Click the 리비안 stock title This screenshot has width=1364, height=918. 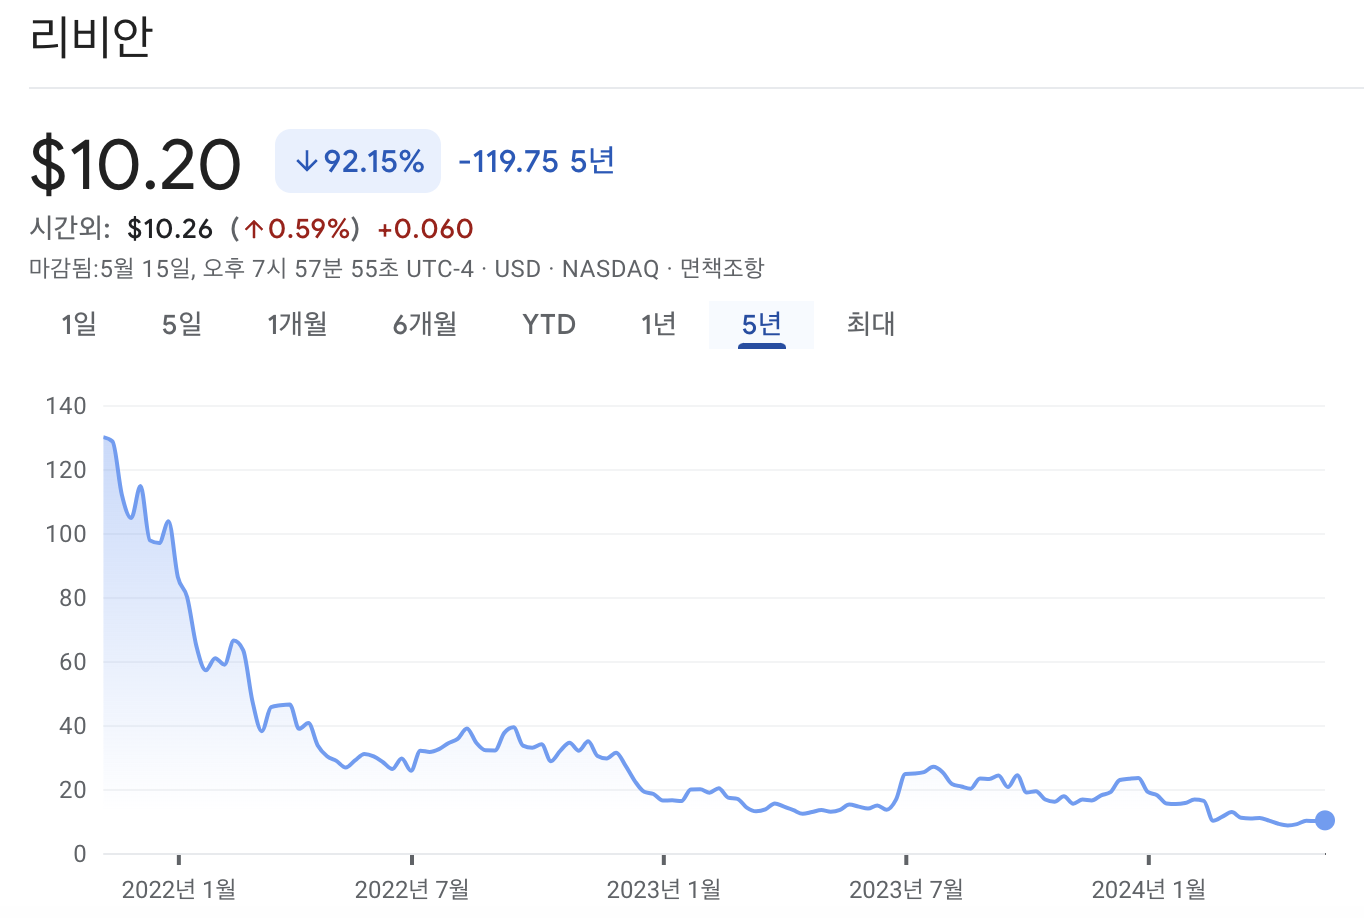click(91, 36)
